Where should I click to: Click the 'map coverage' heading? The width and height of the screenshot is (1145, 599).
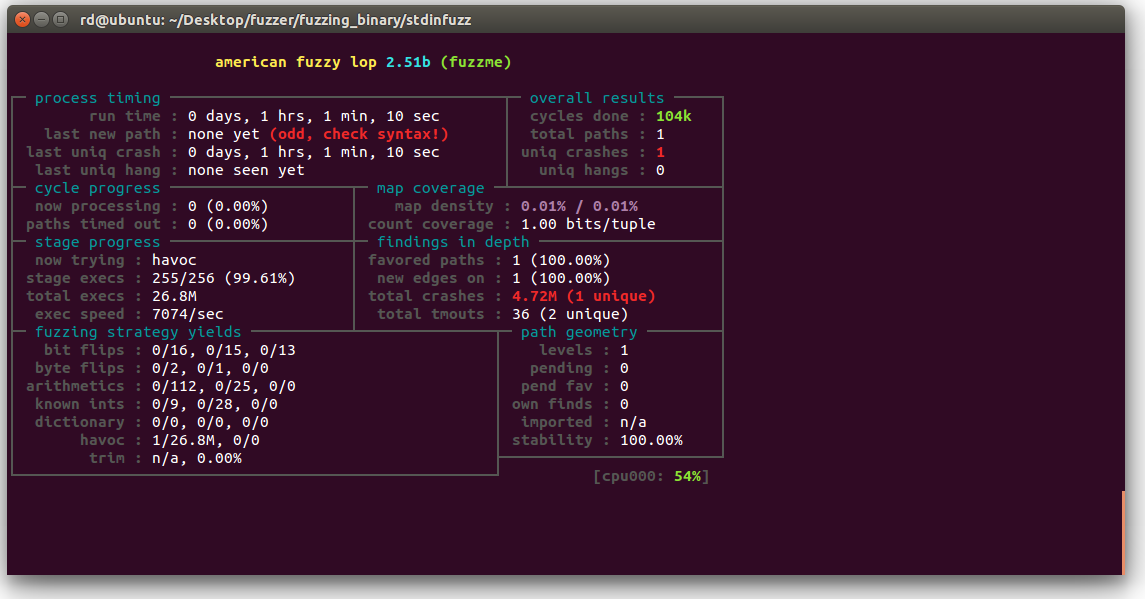(430, 188)
